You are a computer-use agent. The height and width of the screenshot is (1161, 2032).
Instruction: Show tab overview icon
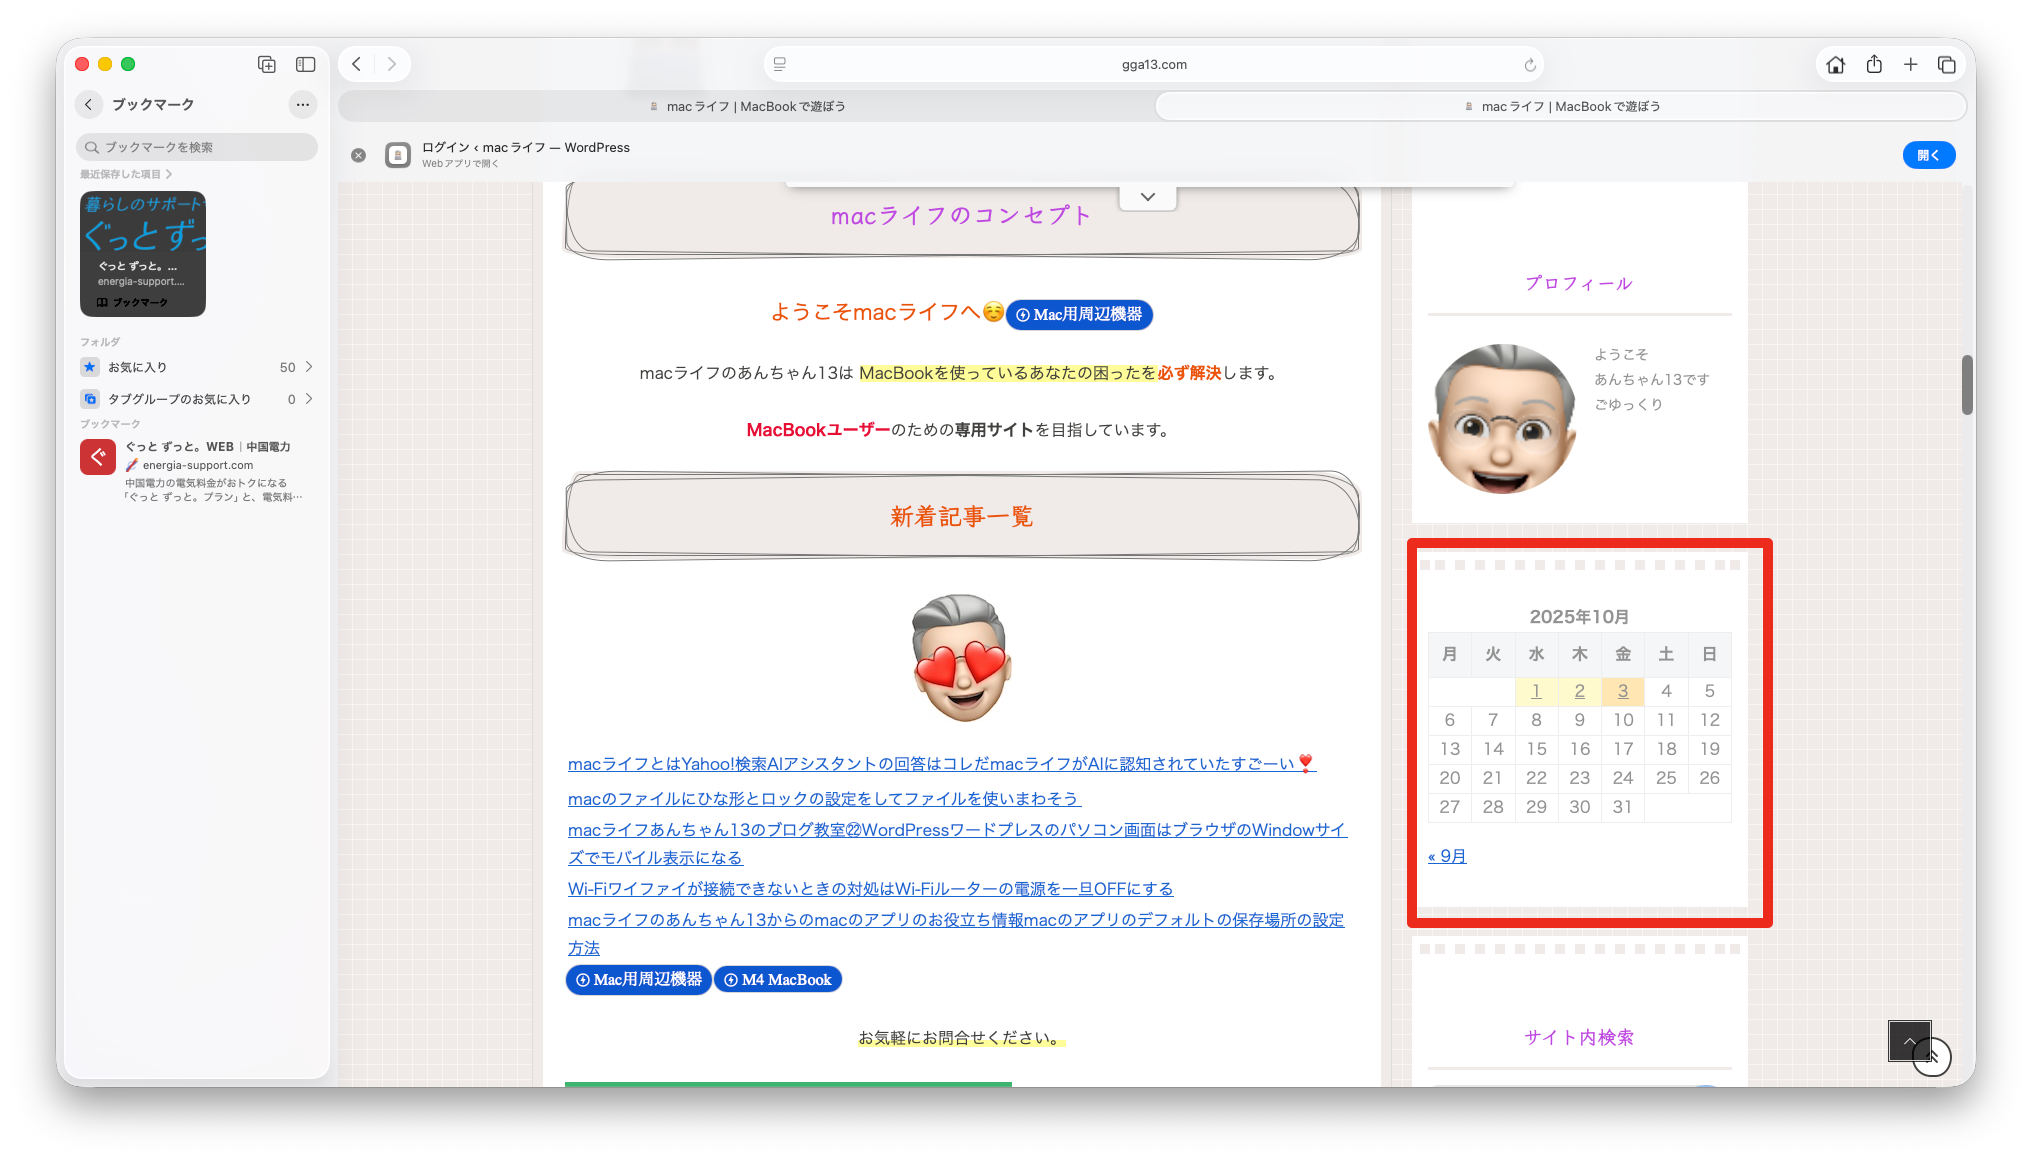click(1946, 65)
